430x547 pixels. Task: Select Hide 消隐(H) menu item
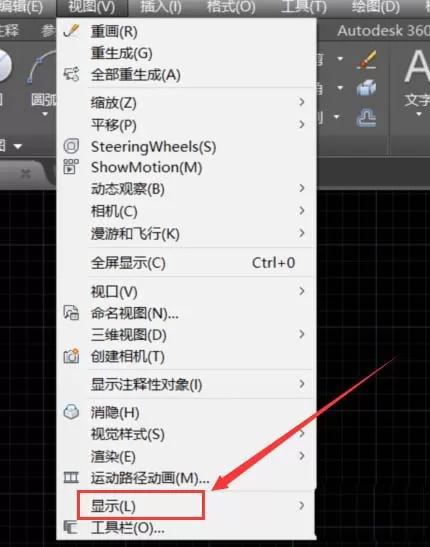[x=187, y=412]
